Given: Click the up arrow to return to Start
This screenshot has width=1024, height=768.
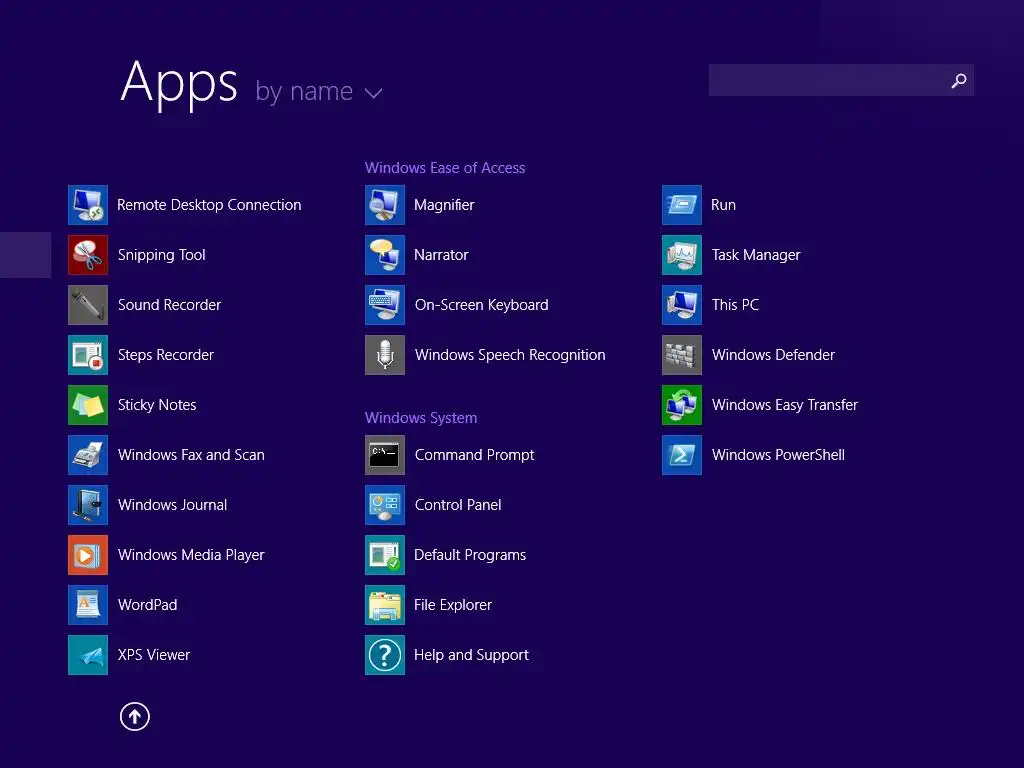Looking at the screenshot, I should click(x=135, y=716).
